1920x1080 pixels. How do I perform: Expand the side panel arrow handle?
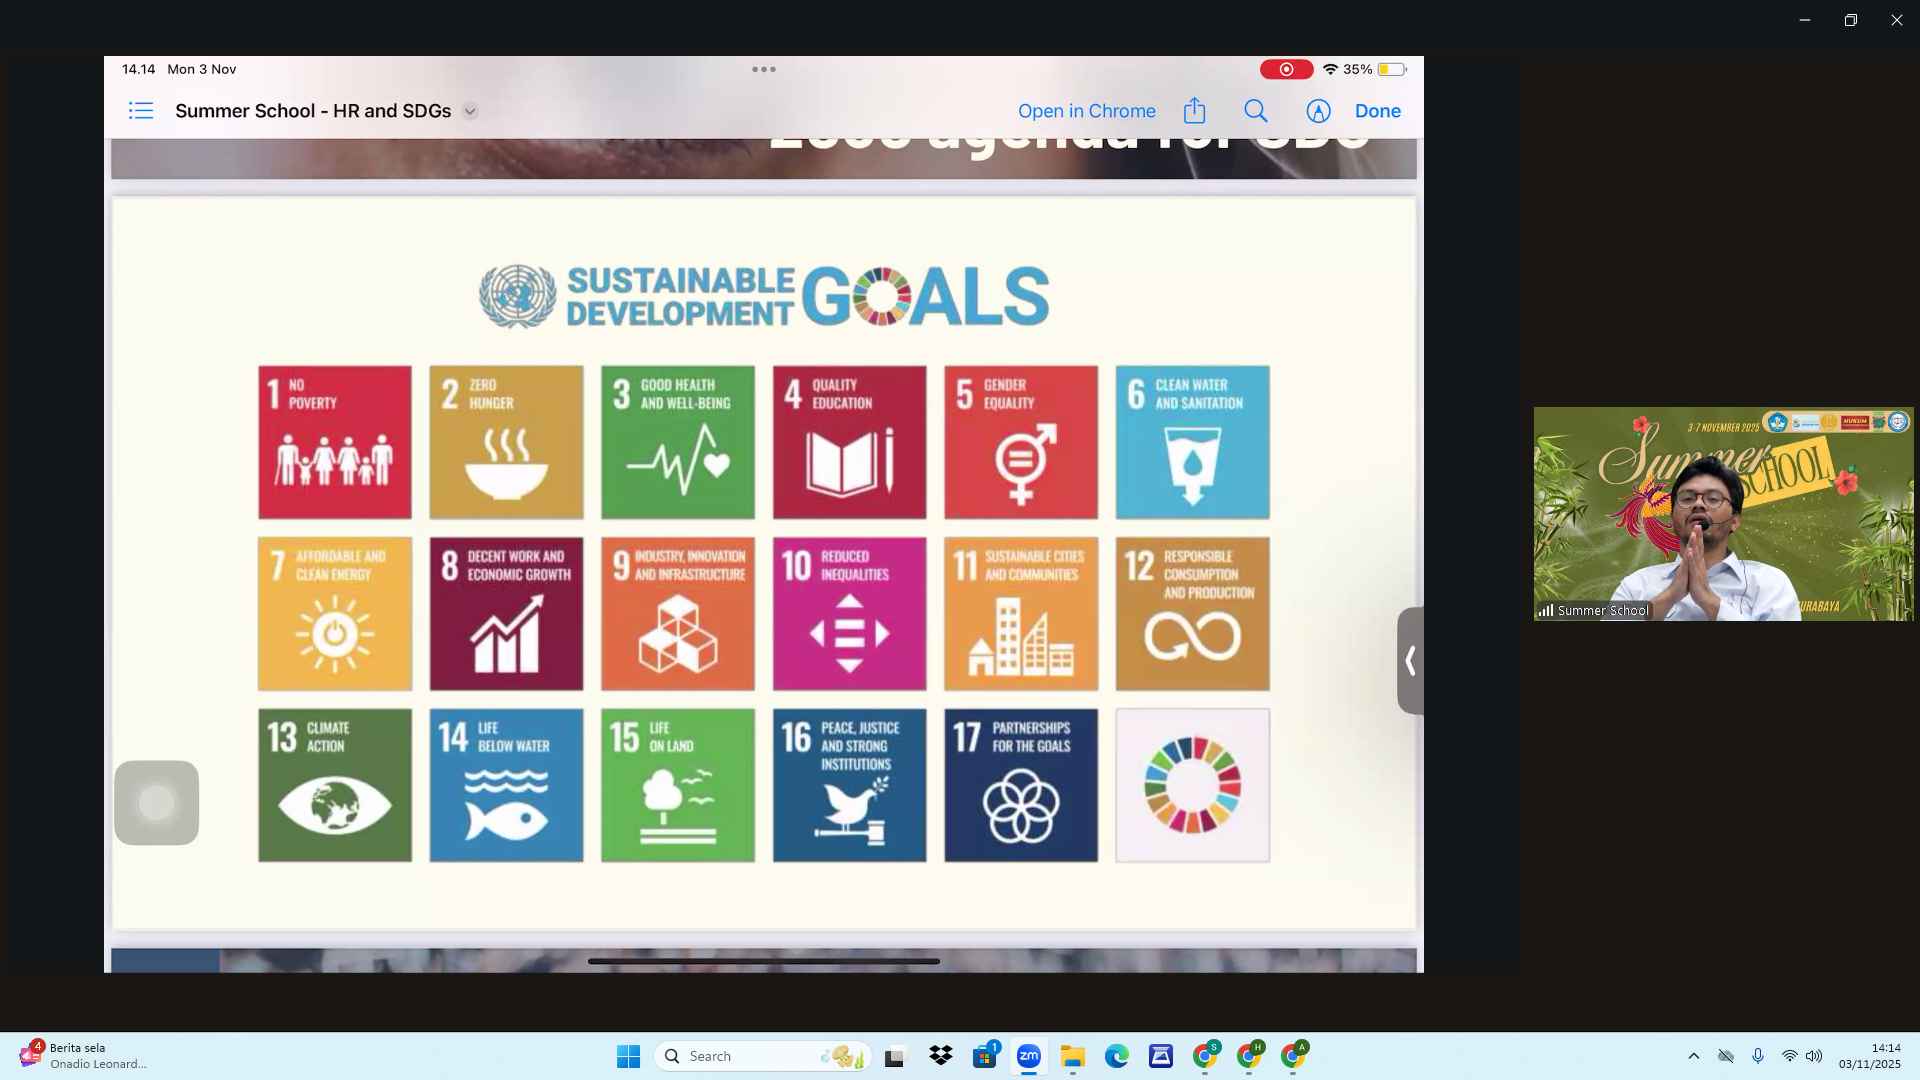[1410, 661]
